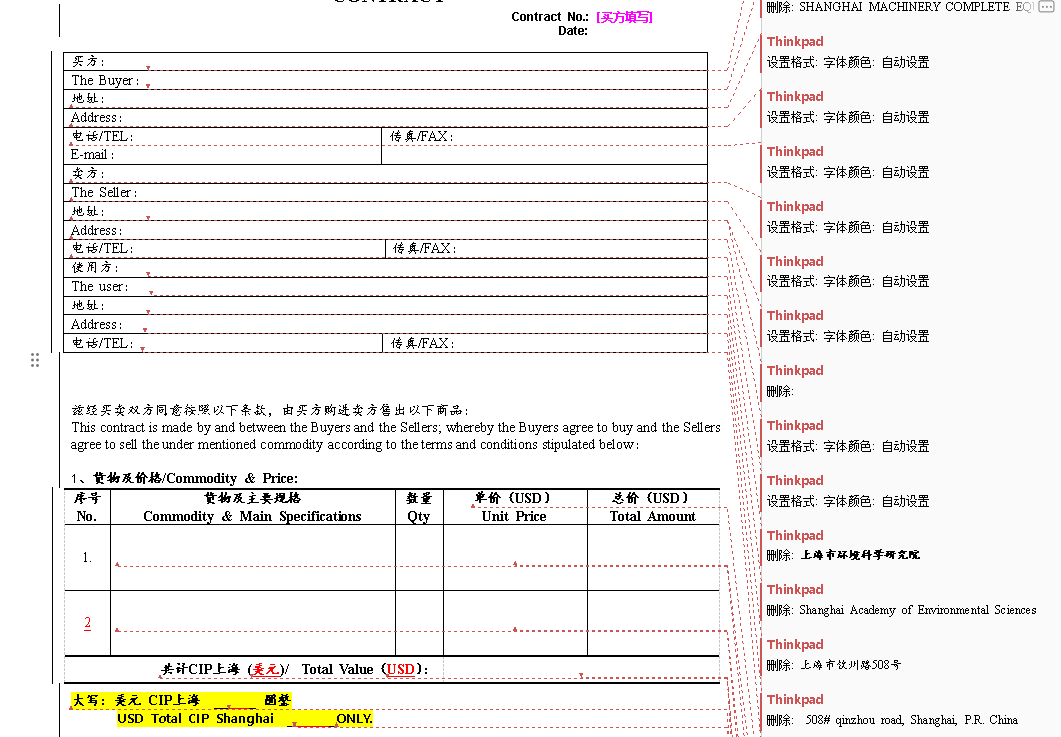Click the 'Date:' label
This screenshot has height=737, width=1061.
coord(572,31)
